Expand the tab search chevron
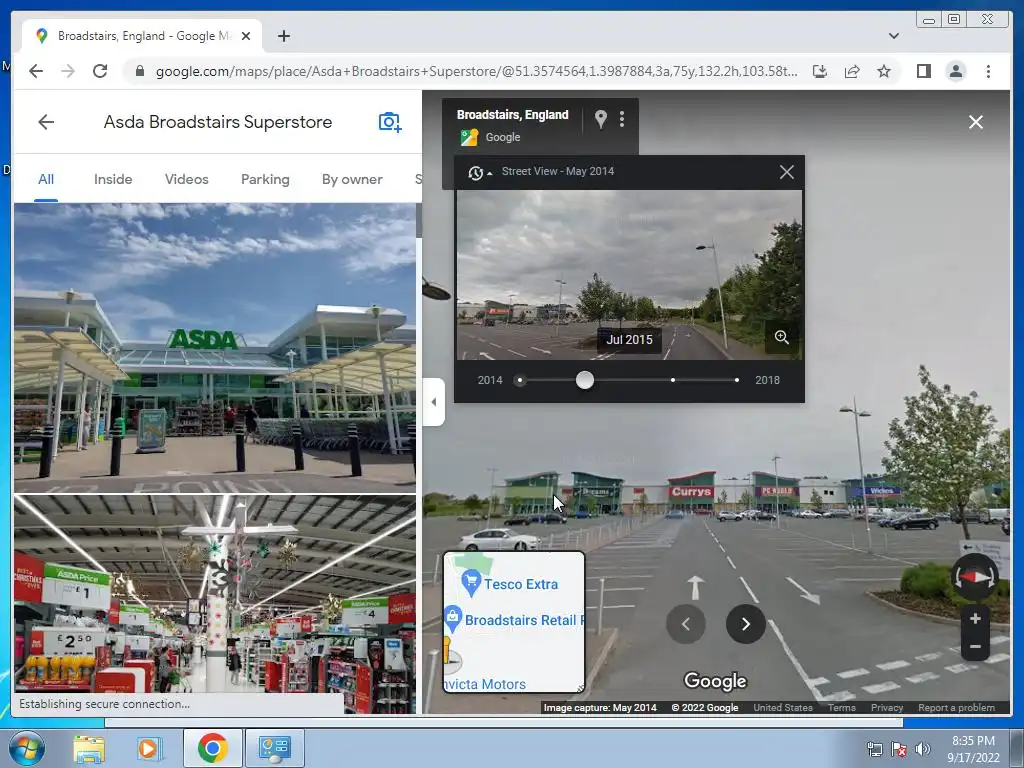Screen dimensions: 1024x768 point(893,36)
